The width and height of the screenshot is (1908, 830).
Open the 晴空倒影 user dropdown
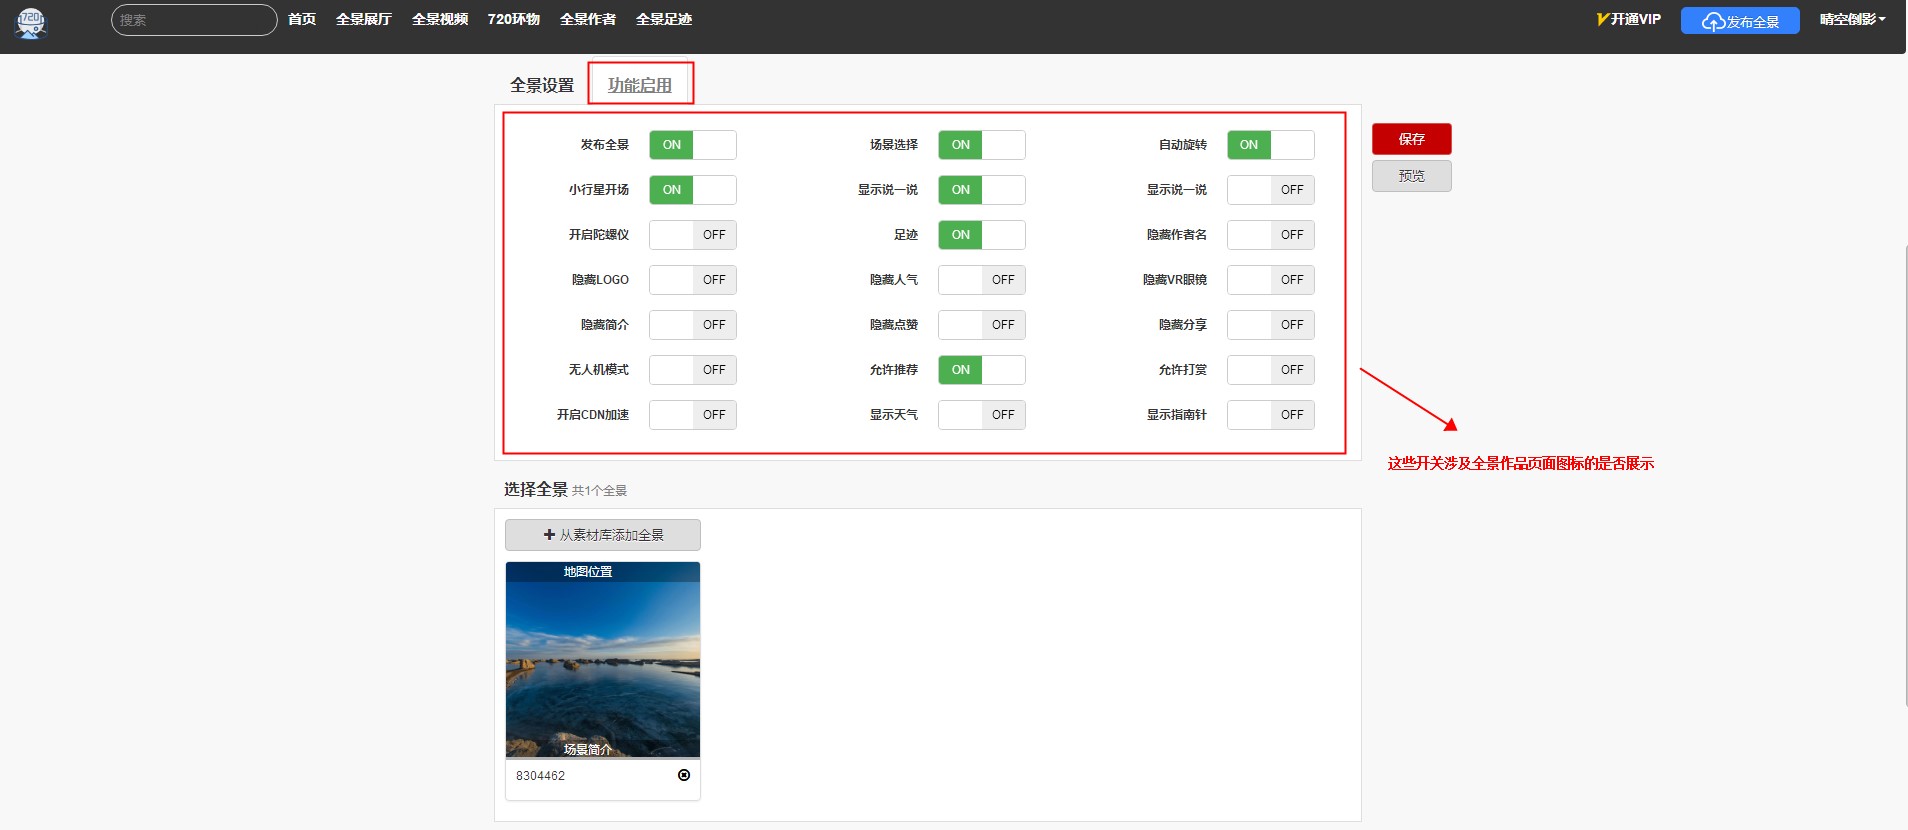(x=1852, y=19)
